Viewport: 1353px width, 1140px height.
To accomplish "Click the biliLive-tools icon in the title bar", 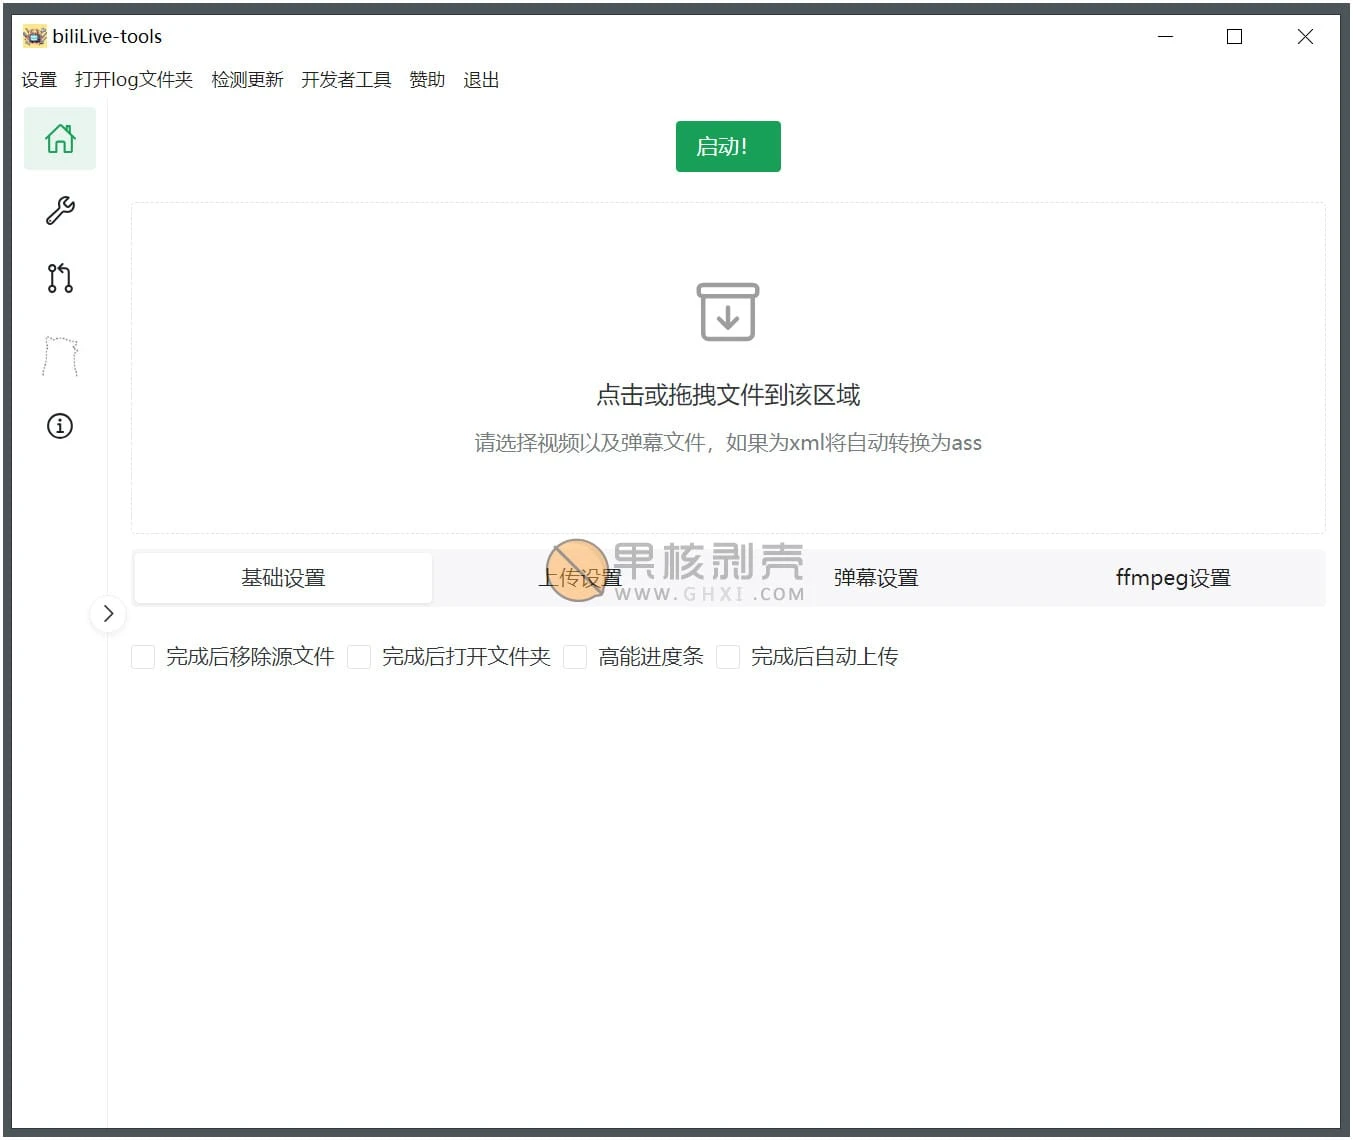I will coord(34,35).
